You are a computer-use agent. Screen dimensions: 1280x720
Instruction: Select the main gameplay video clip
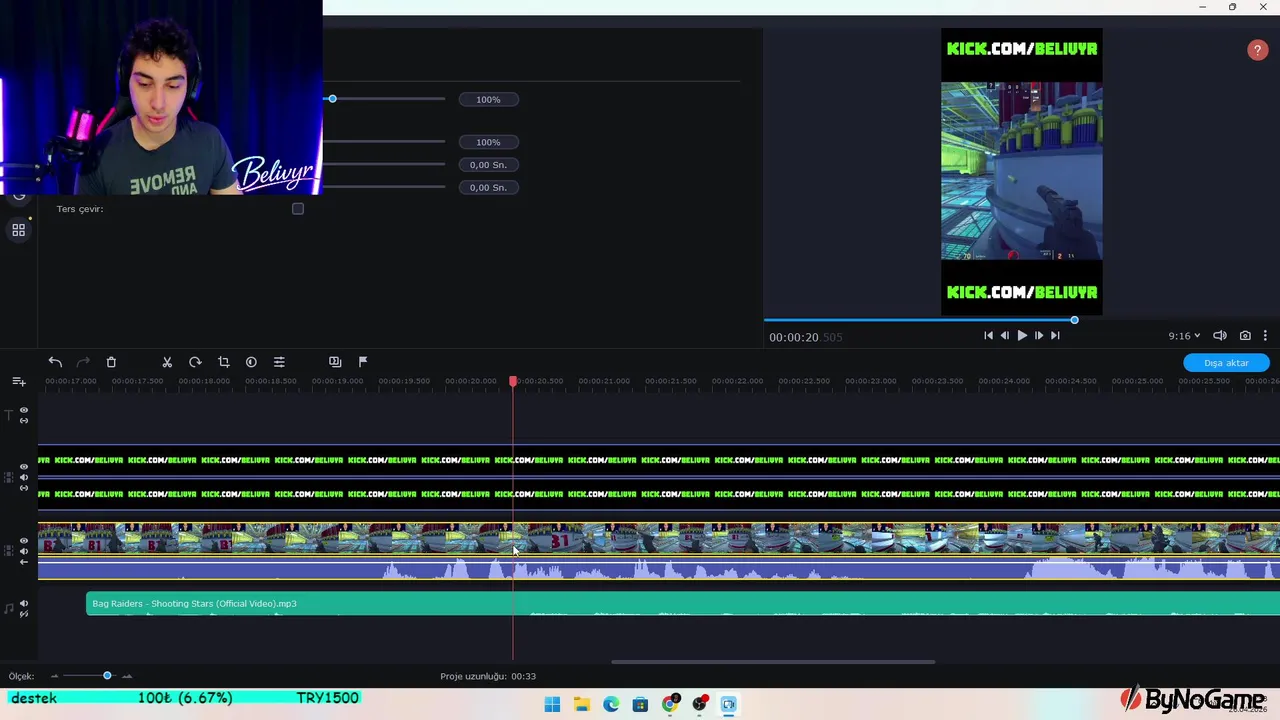(x=659, y=551)
